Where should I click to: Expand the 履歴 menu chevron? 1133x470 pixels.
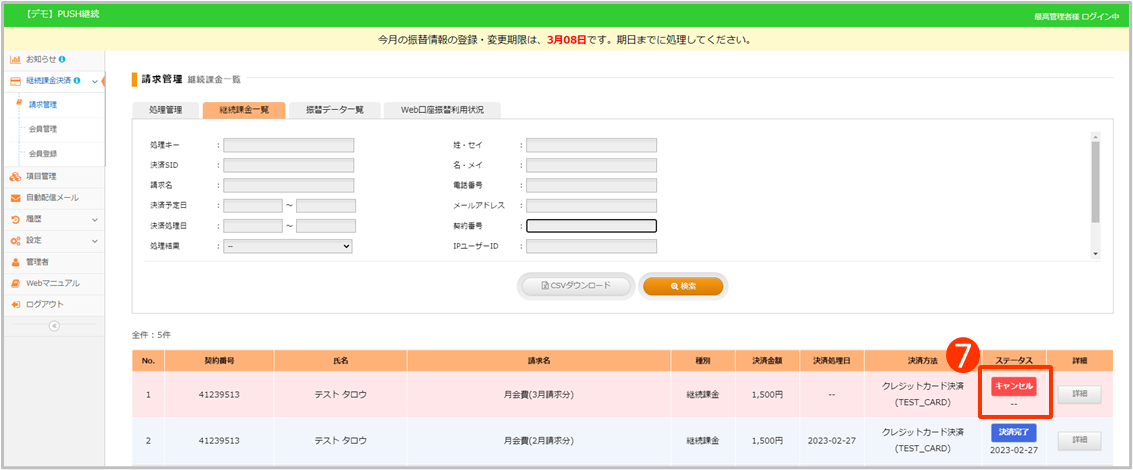pos(95,219)
